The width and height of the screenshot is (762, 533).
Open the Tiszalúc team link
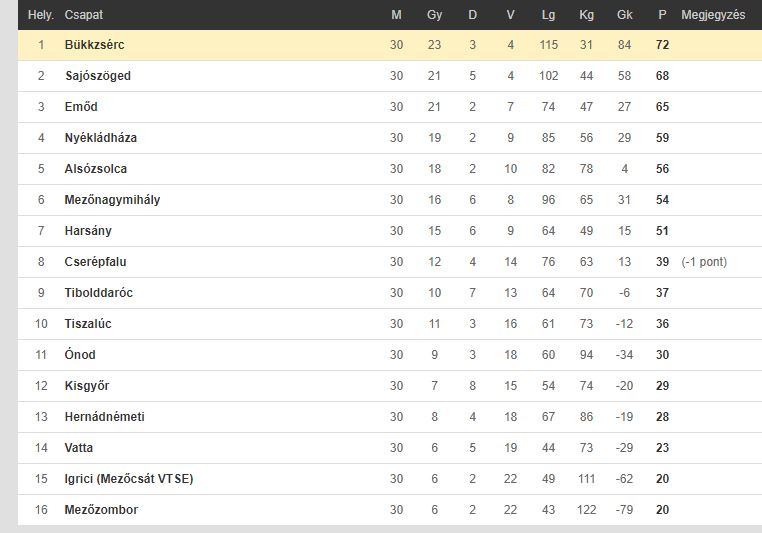pos(88,324)
